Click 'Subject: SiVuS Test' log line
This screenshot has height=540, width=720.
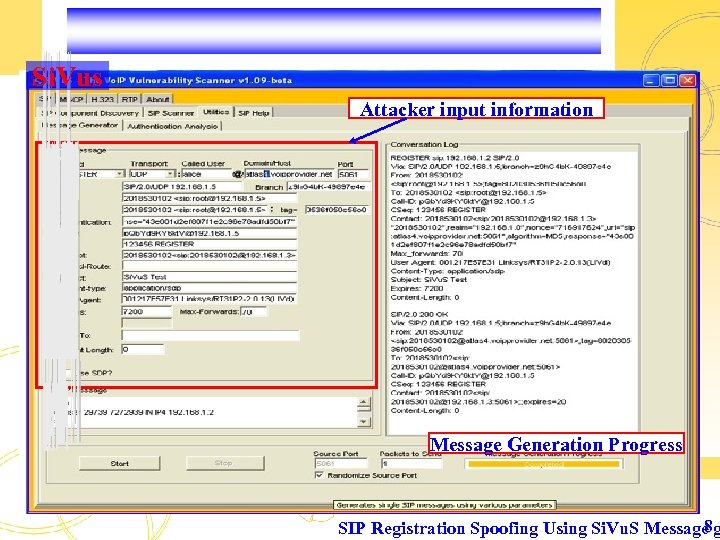428,280
